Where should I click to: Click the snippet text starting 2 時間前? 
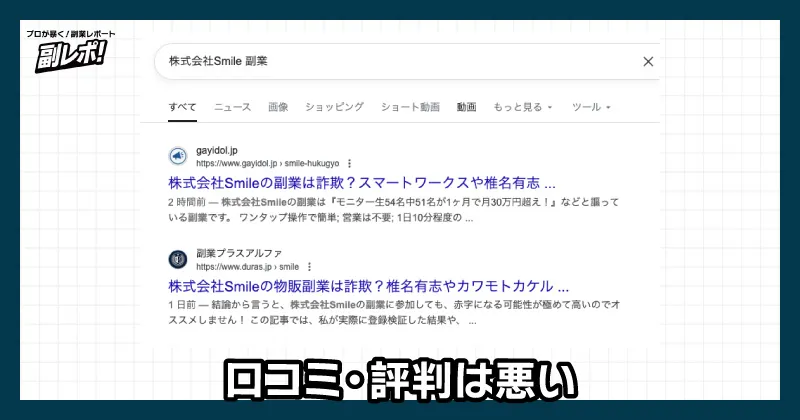click(393, 210)
